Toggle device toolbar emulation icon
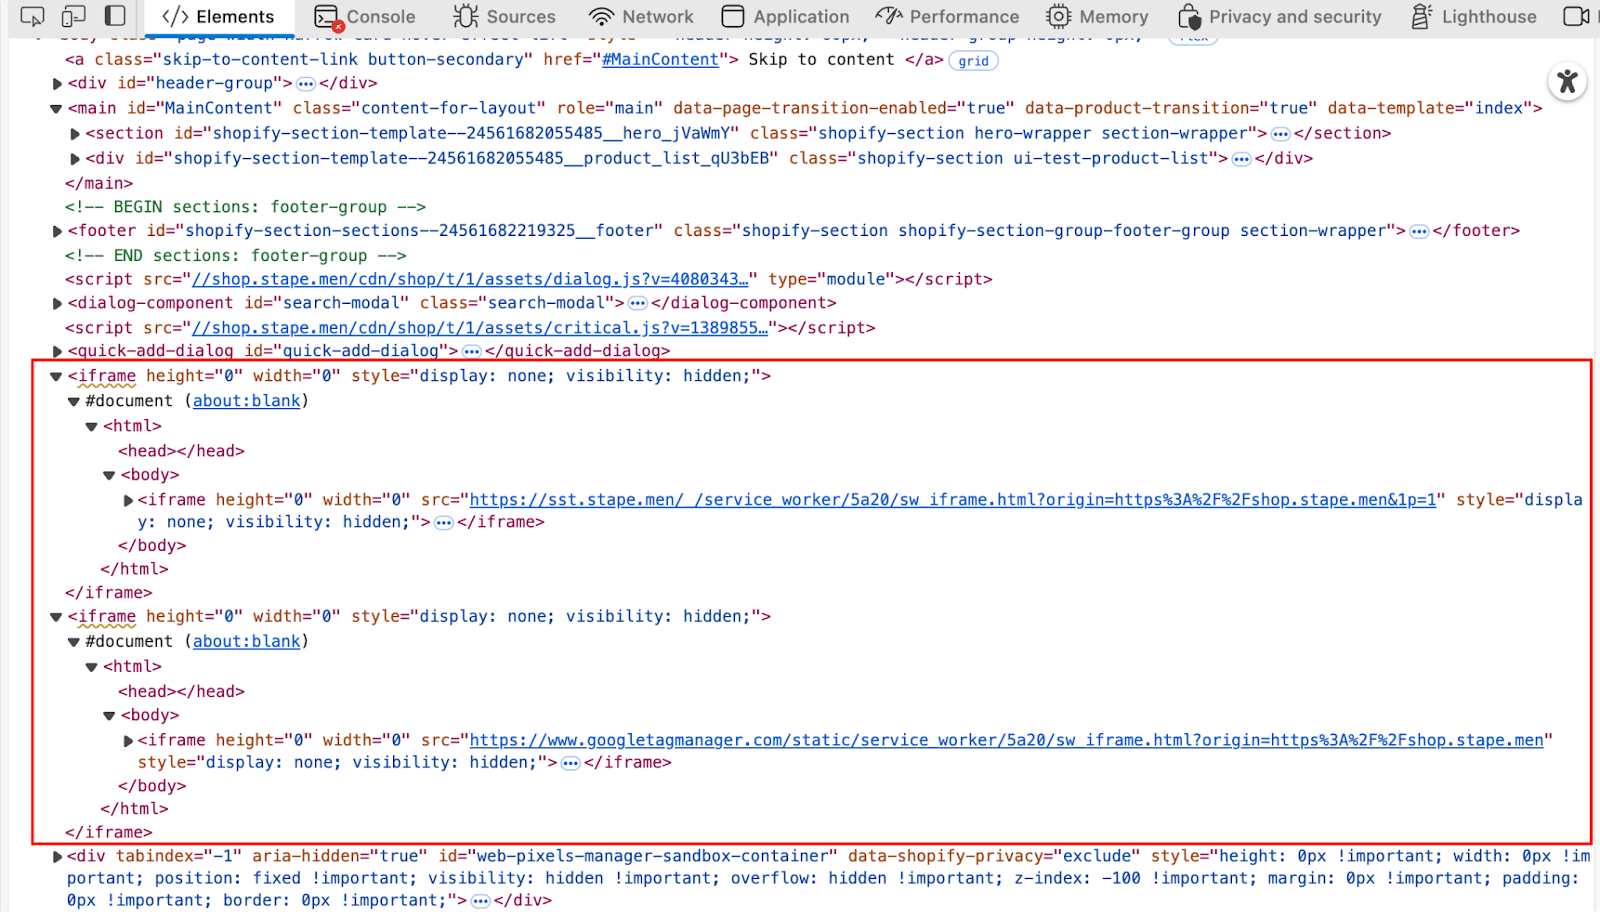Image resolution: width=1600 pixels, height=912 pixels. coord(74,17)
